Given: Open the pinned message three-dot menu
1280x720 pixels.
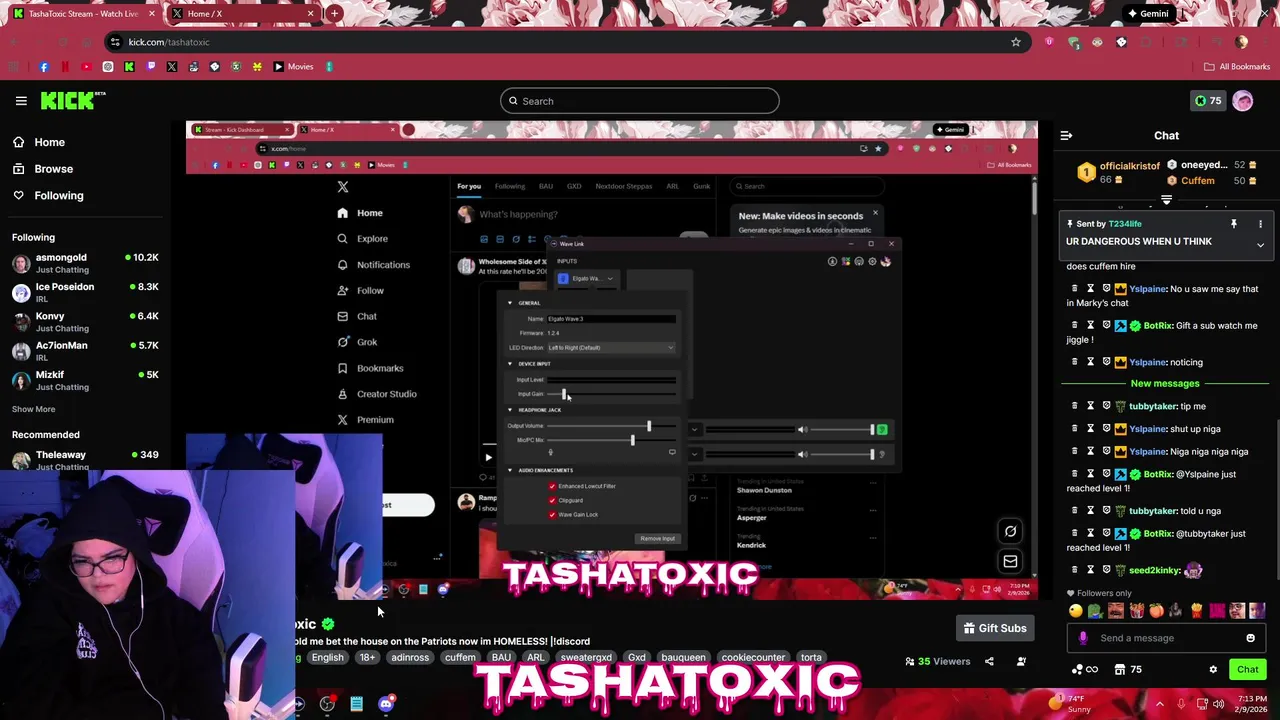Looking at the screenshot, I should click(x=1260, y=224).
